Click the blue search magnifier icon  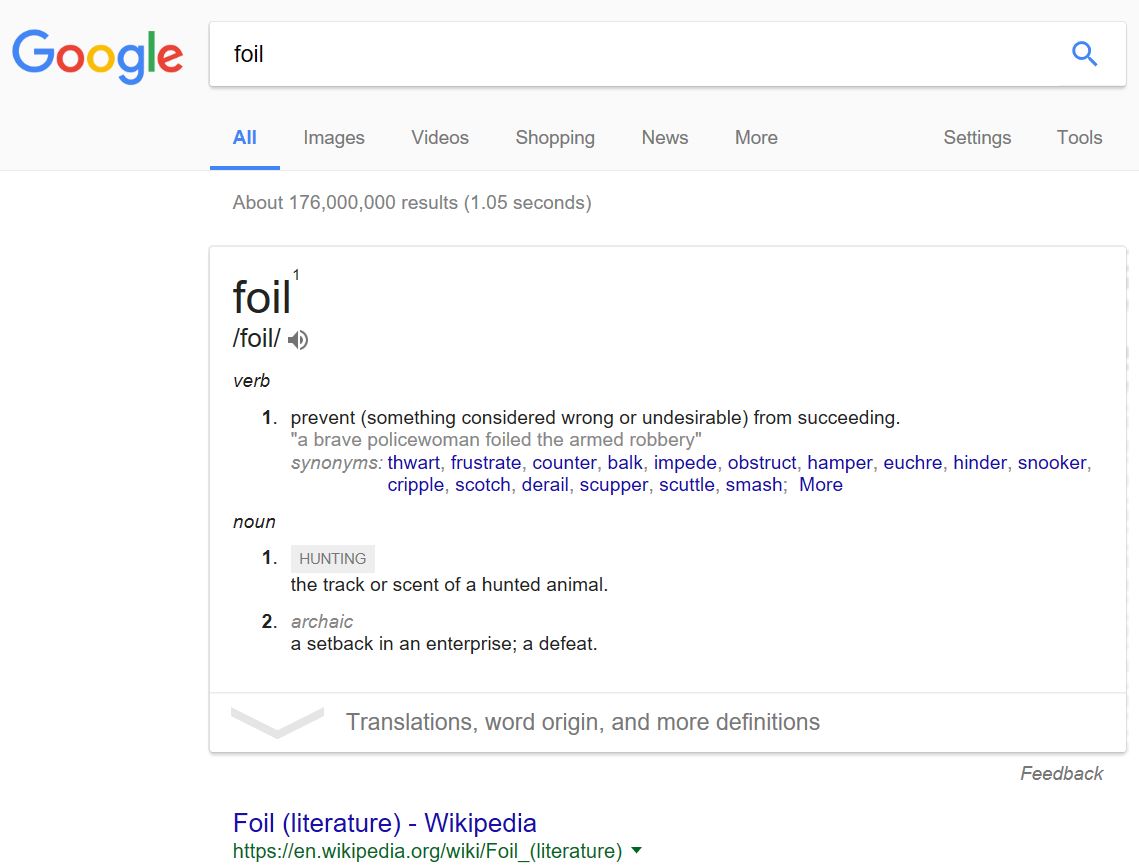pyautogui.click(x=1084, y=54)
